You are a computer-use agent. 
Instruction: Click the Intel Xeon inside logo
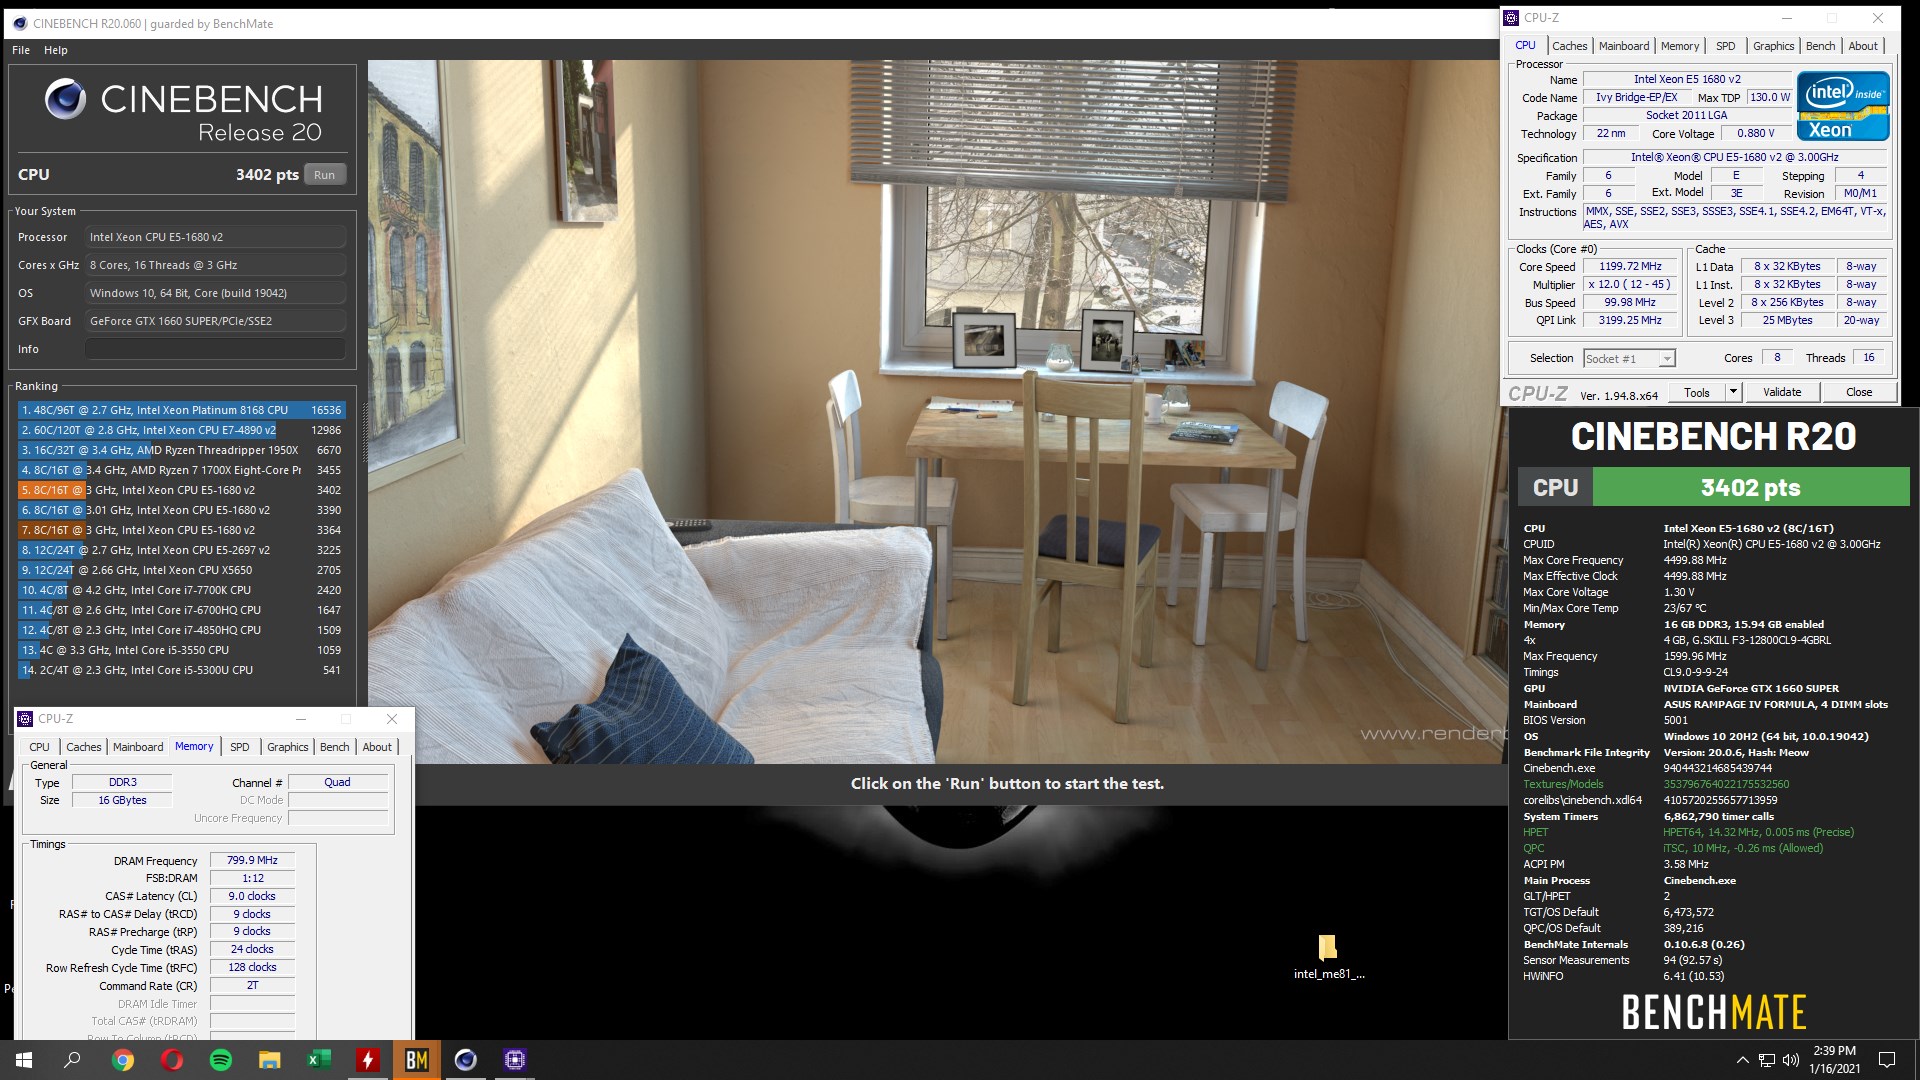tap(1843, 106)
